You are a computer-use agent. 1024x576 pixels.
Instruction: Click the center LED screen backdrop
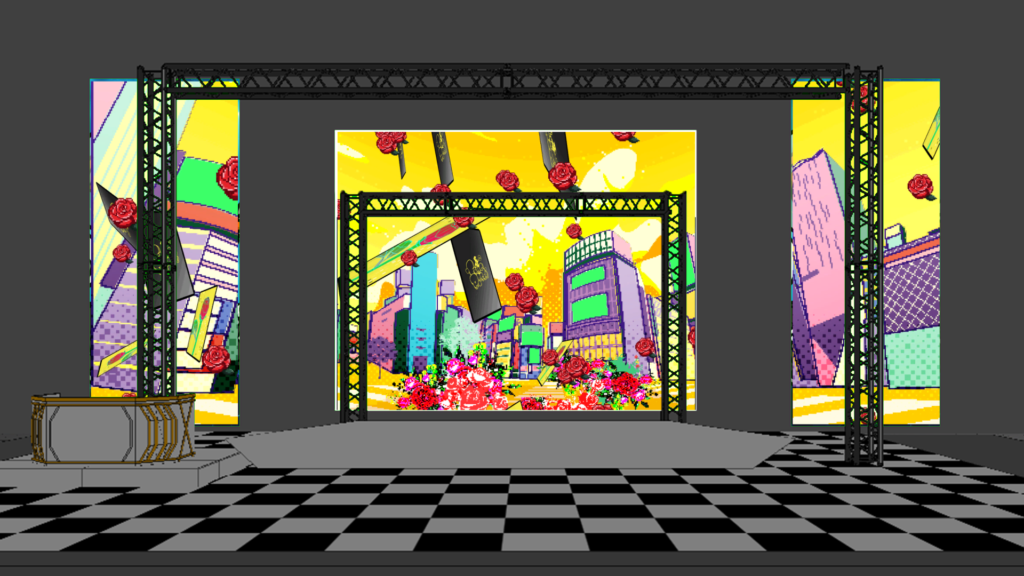tap(515, 160)
